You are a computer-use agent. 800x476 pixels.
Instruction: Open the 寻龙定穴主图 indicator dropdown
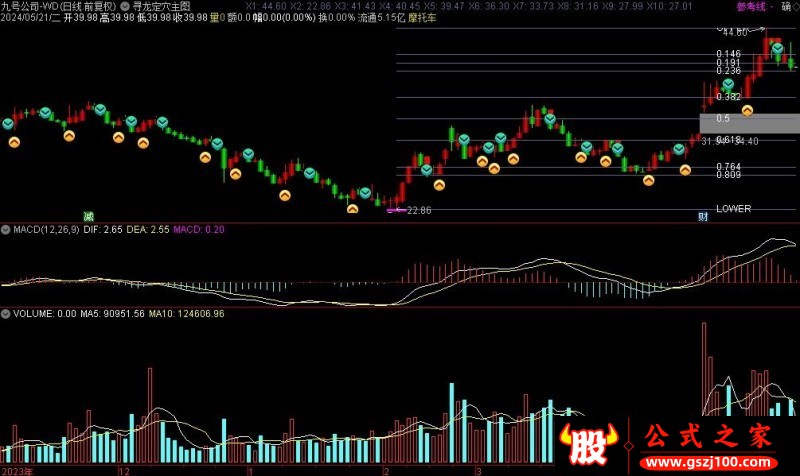(123, 5)
